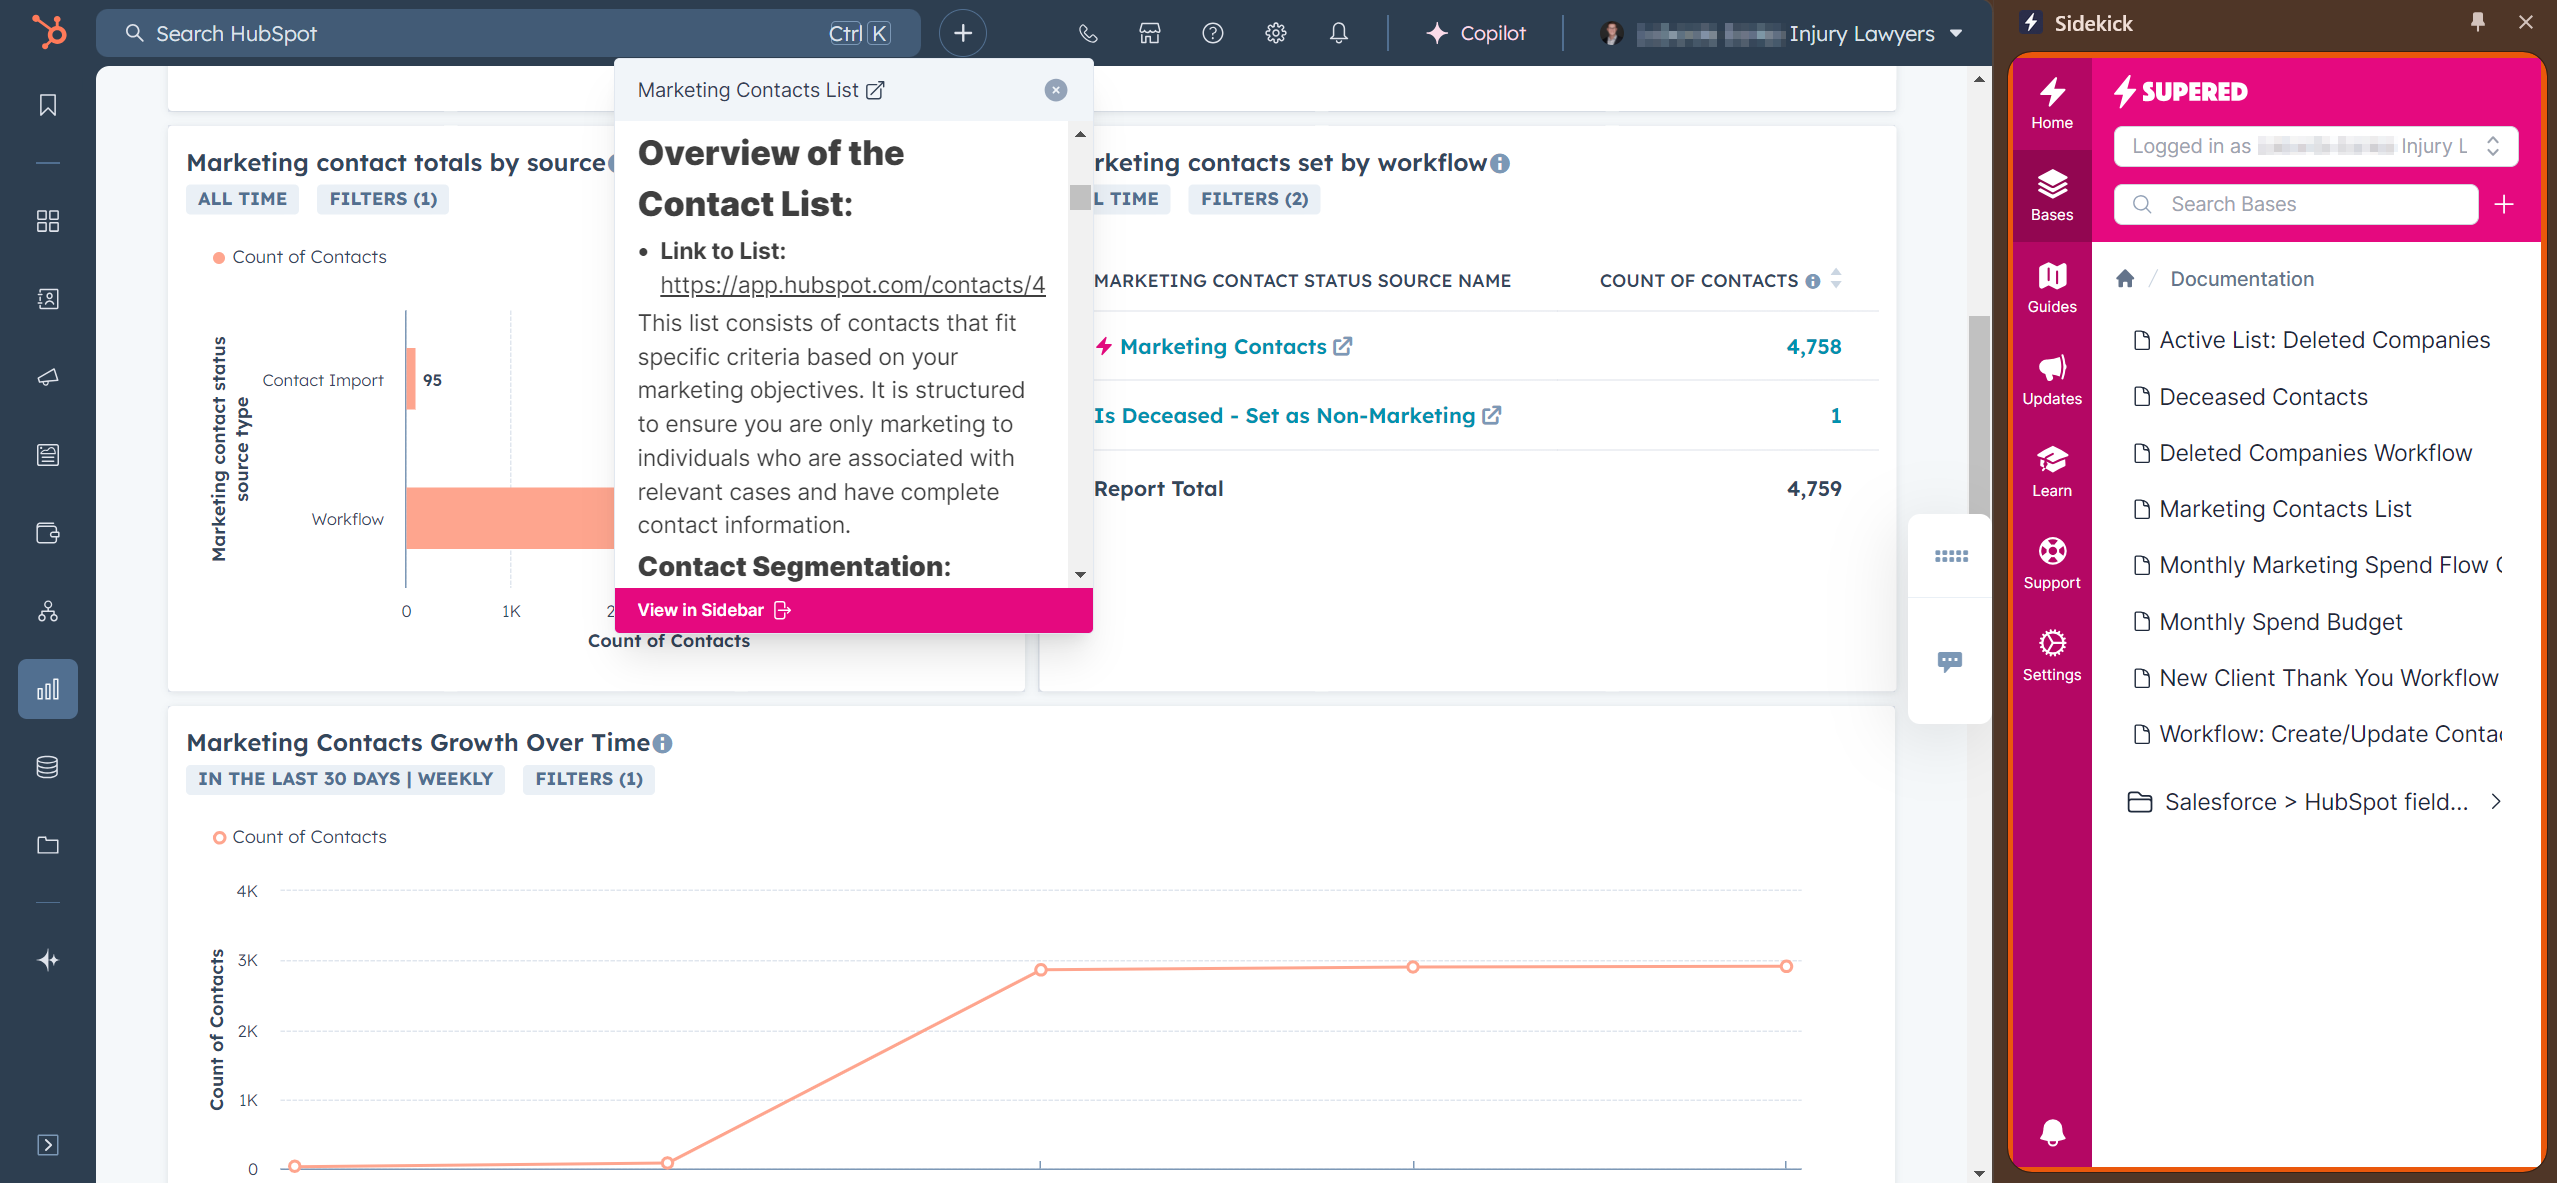Open FILTERS (2) on set by workflow report
Screen dimensions: 2557x1183
1254,199
